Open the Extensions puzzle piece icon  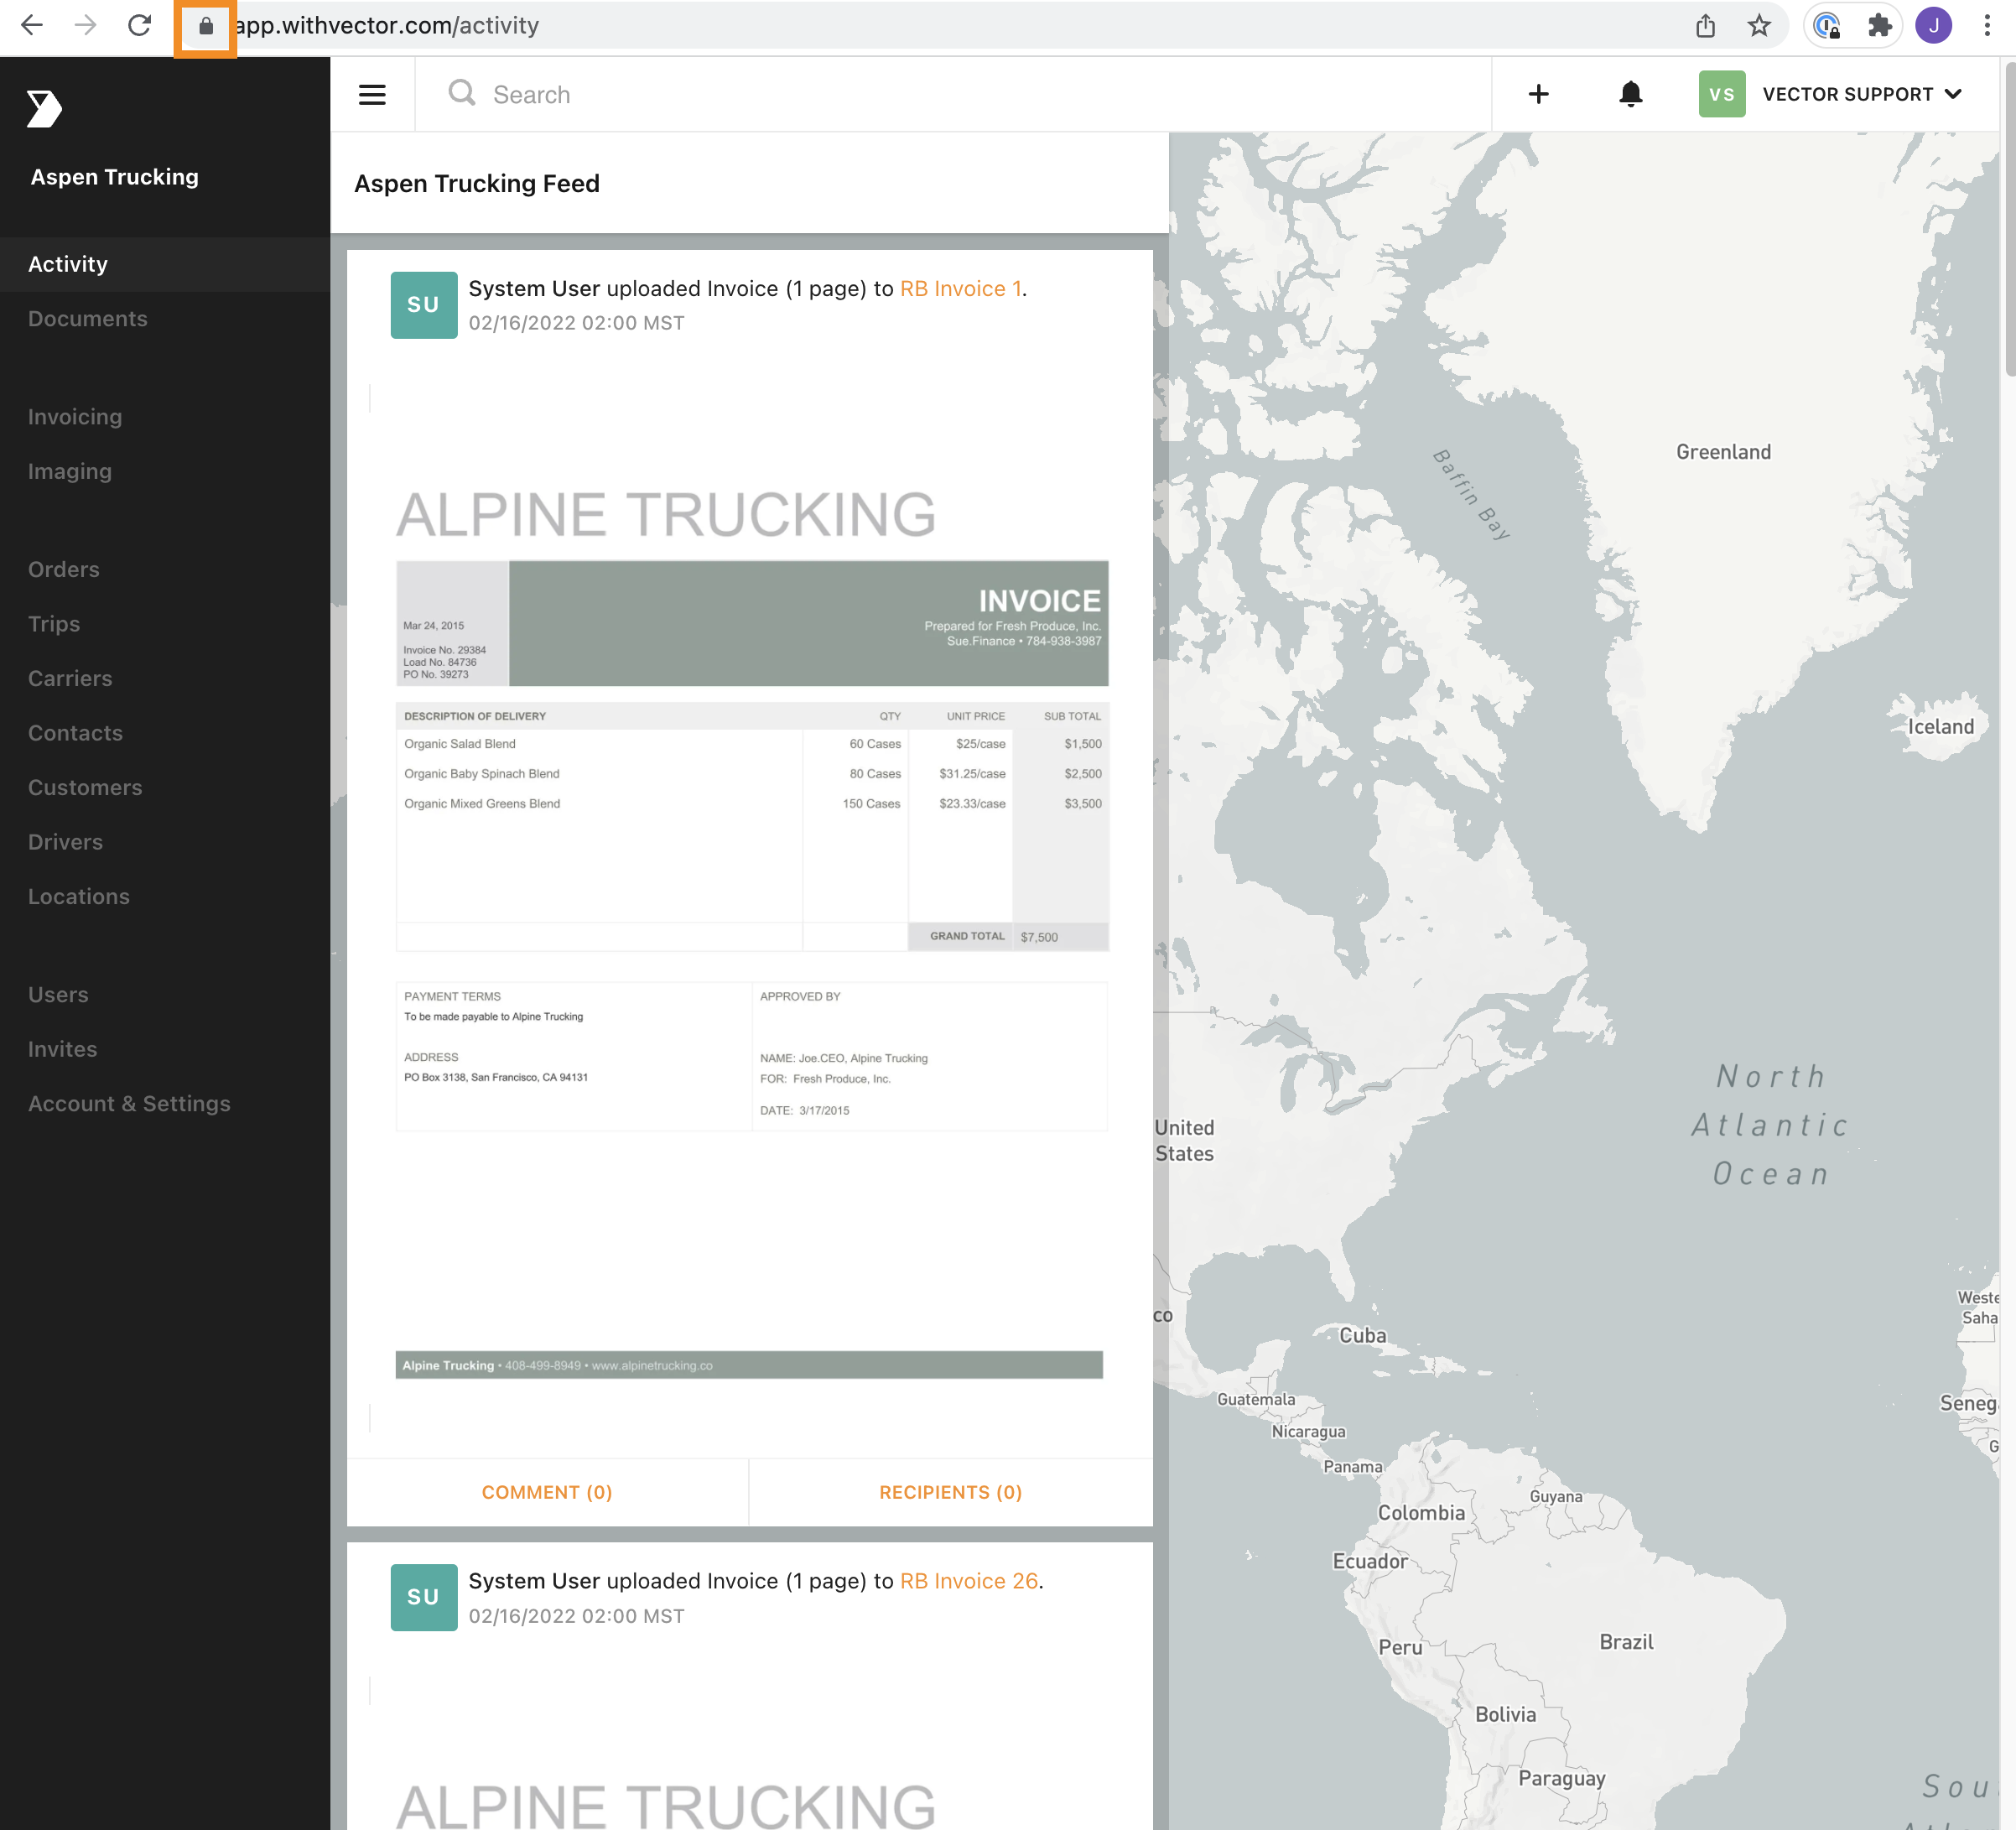tap(1880, 26)
